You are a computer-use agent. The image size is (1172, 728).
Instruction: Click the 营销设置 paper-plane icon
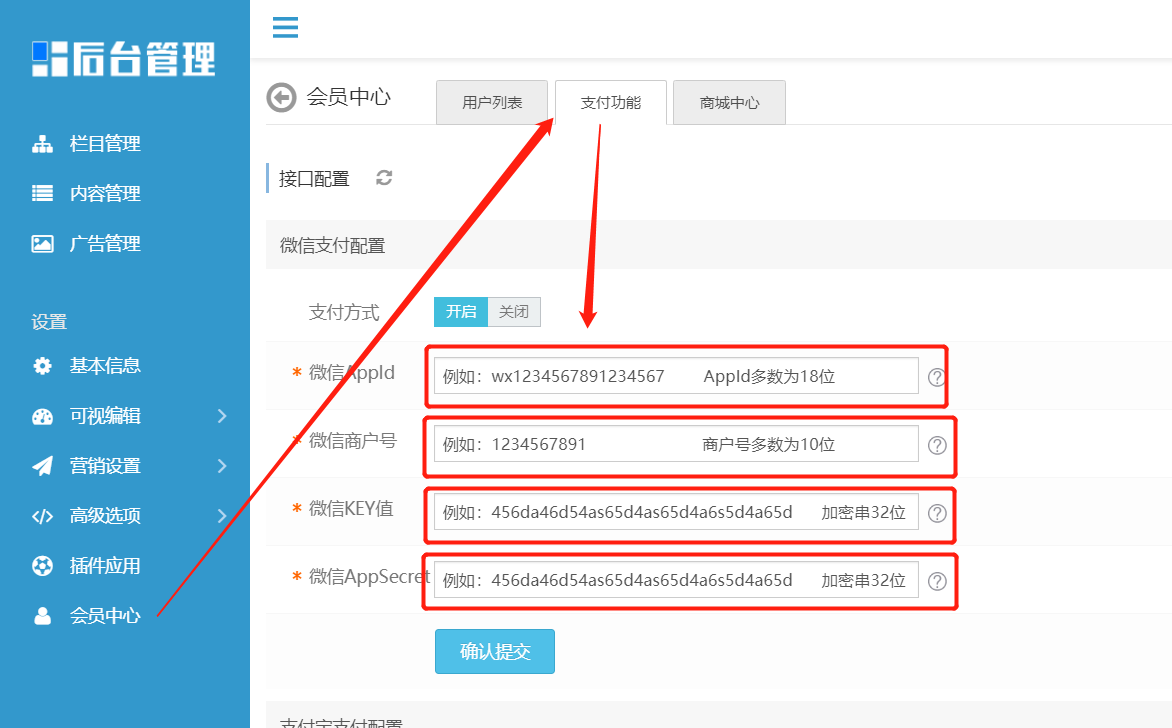42,465
